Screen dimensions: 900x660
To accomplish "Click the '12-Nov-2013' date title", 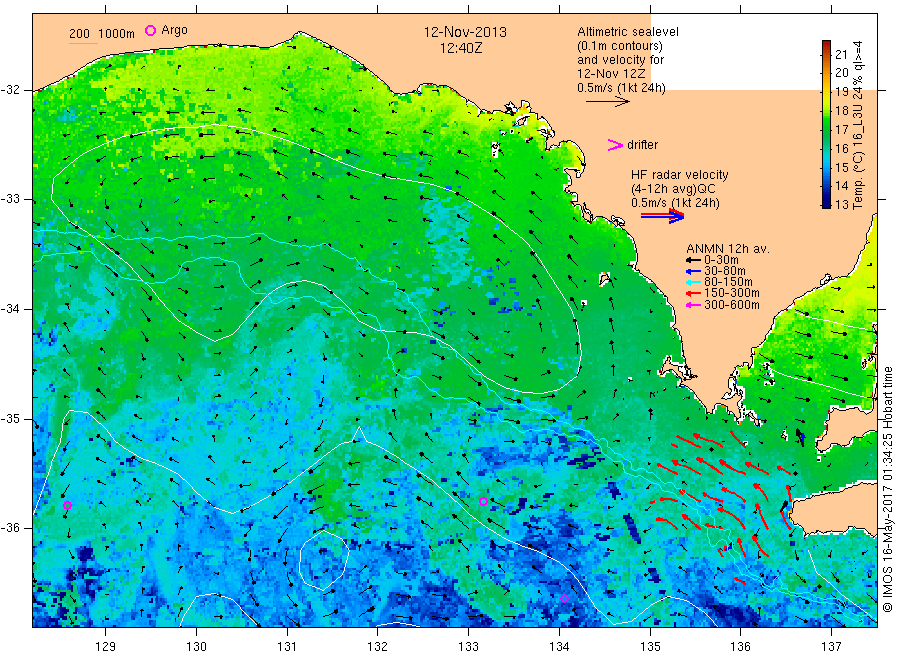I will coord(465,32).
